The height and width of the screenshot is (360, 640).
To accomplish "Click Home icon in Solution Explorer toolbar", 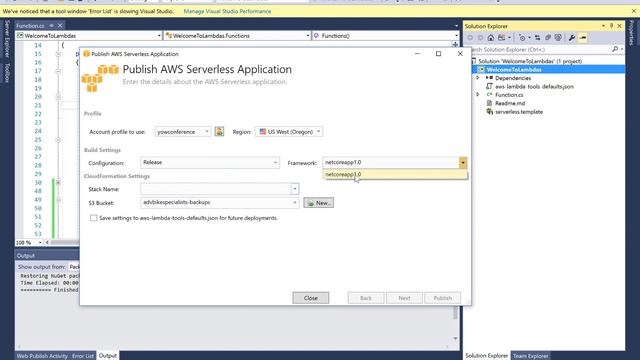I will click(491, 38).
